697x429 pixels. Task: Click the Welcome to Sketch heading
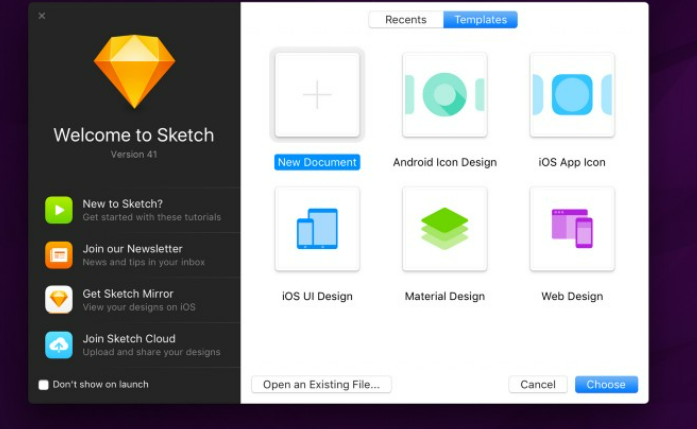click(134, 135)
